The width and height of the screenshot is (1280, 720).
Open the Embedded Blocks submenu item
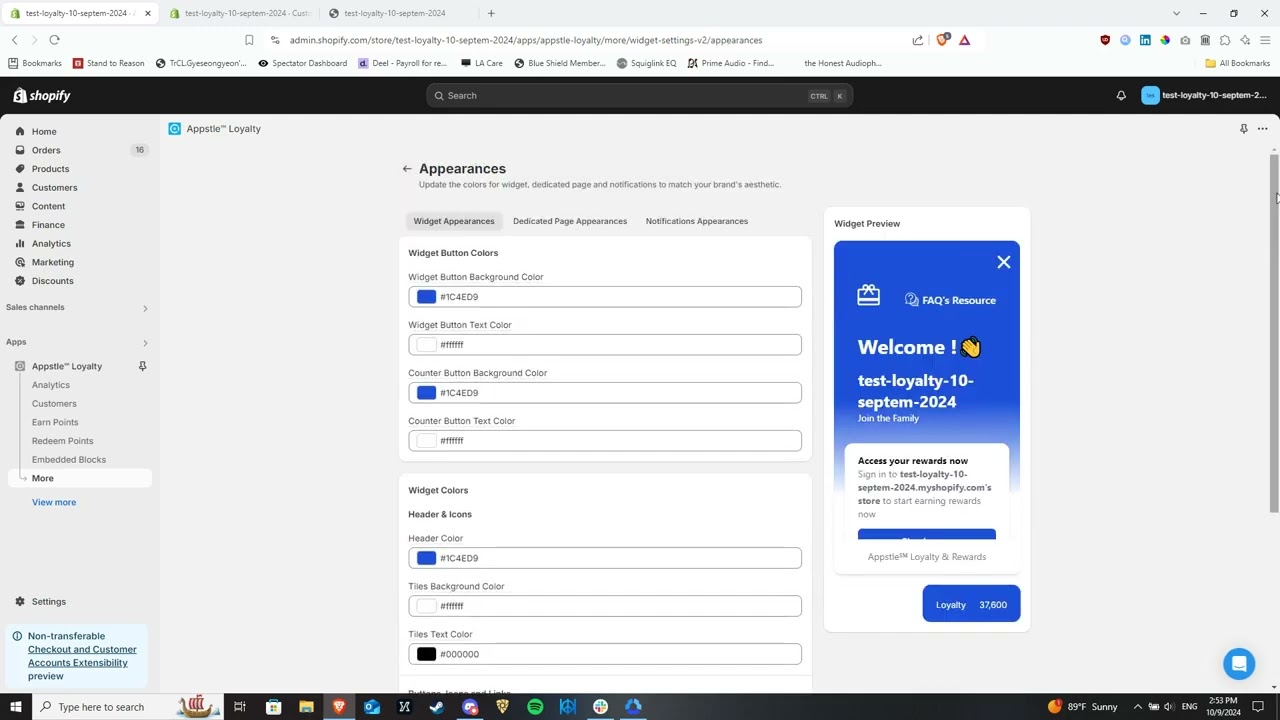[69, 460]
